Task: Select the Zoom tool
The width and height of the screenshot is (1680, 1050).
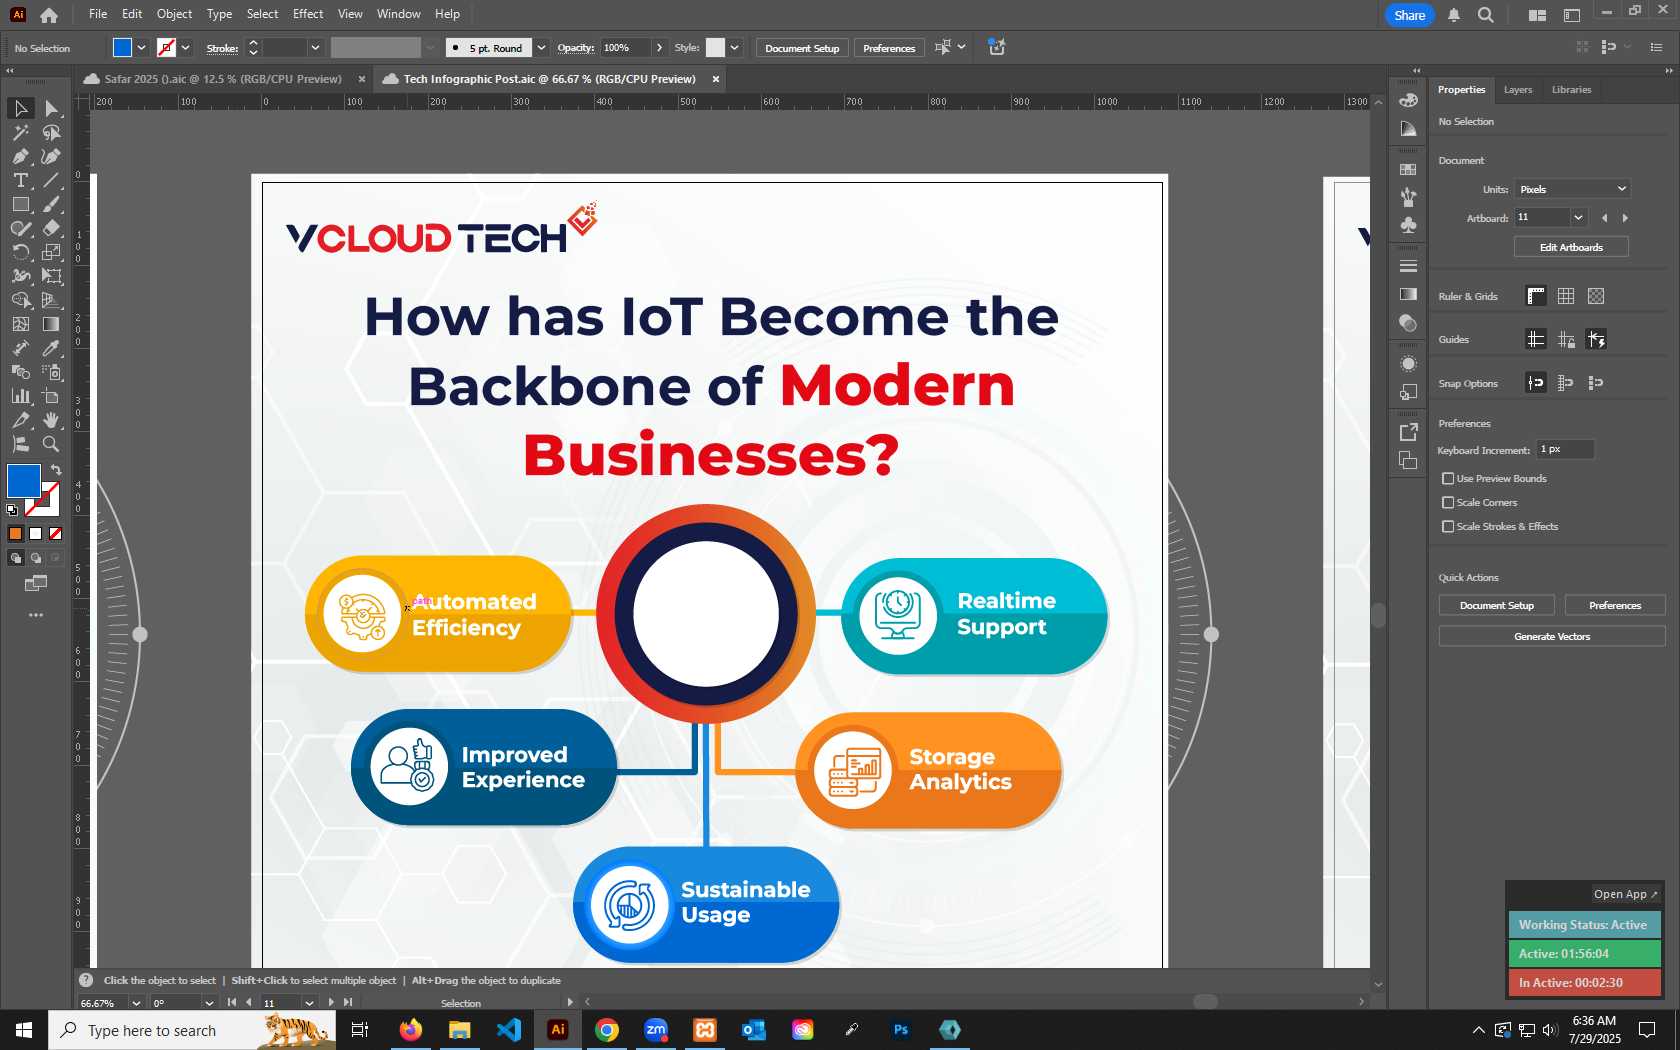Action: (51, 444)
